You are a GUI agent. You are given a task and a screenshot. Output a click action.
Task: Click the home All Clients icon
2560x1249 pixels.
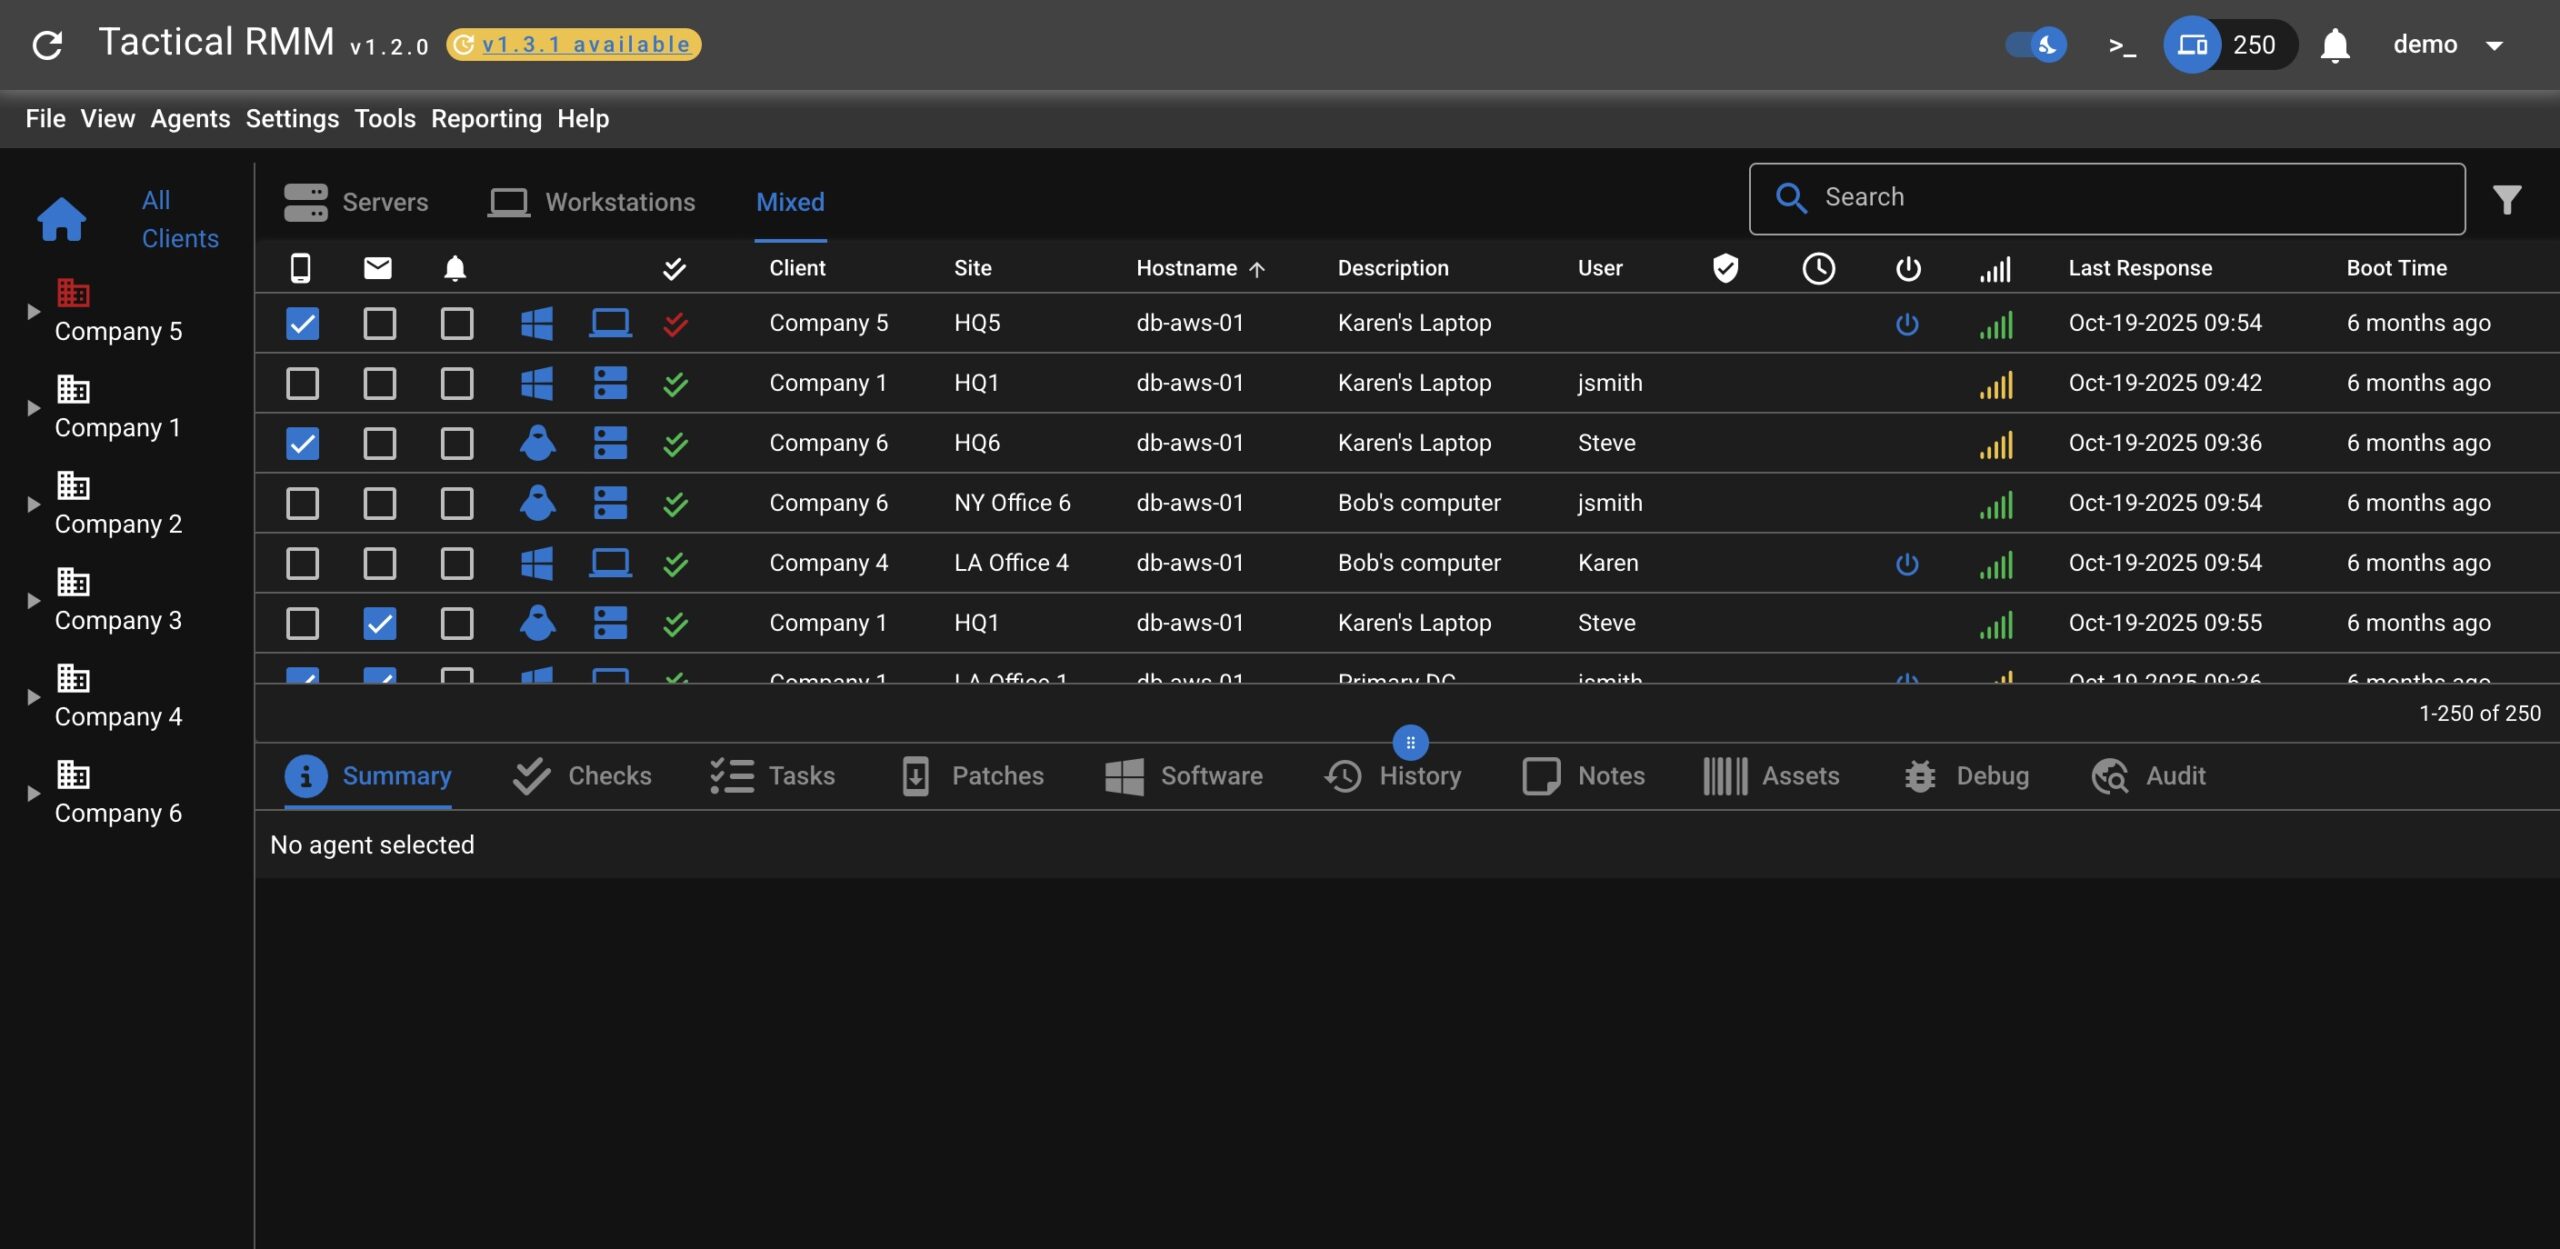[61, 219]
